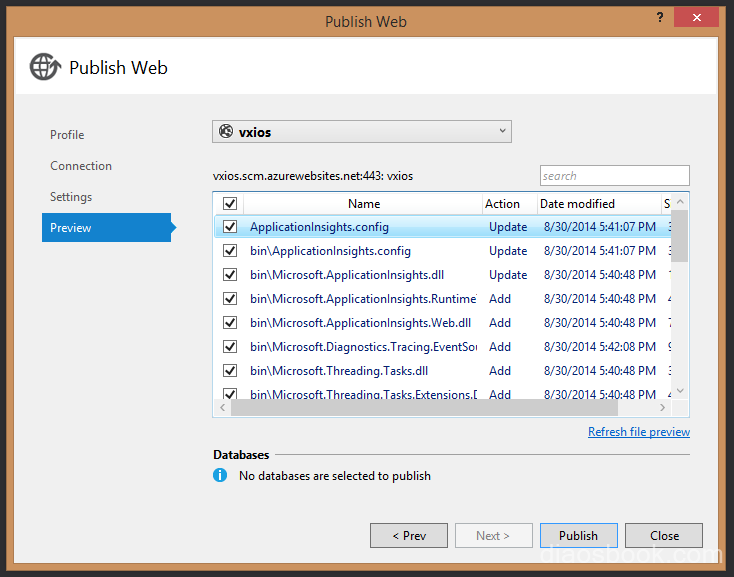Click the Next button

pos(493,535)
